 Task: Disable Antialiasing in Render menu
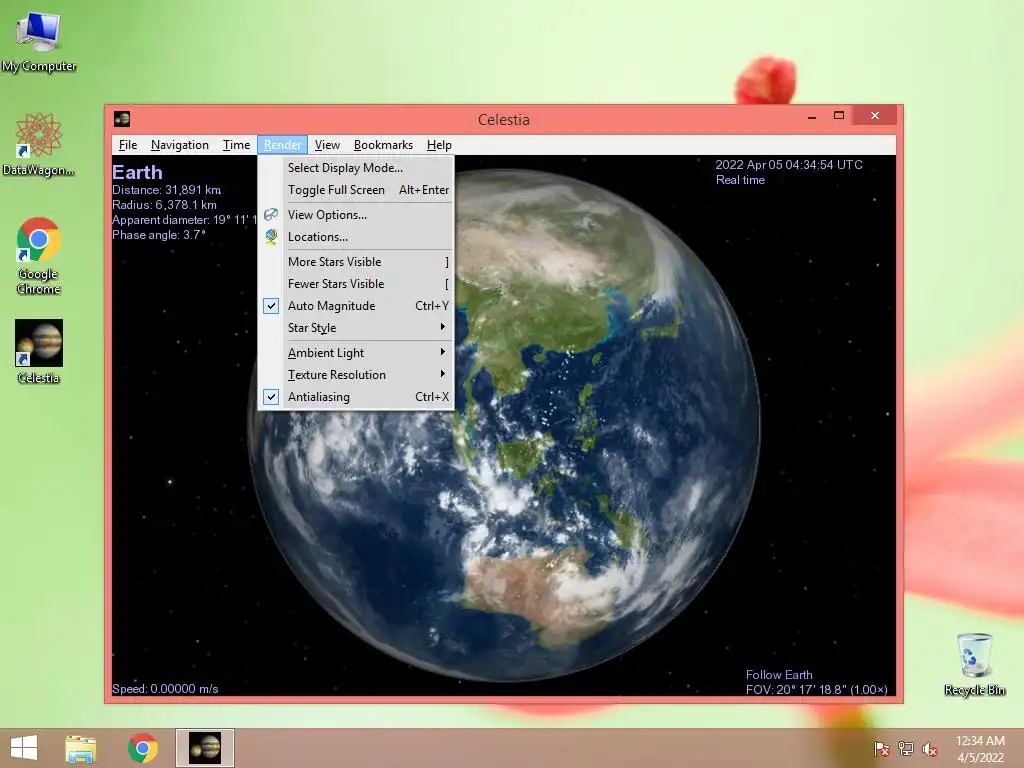pyautogui.click(x=355, y=396)
